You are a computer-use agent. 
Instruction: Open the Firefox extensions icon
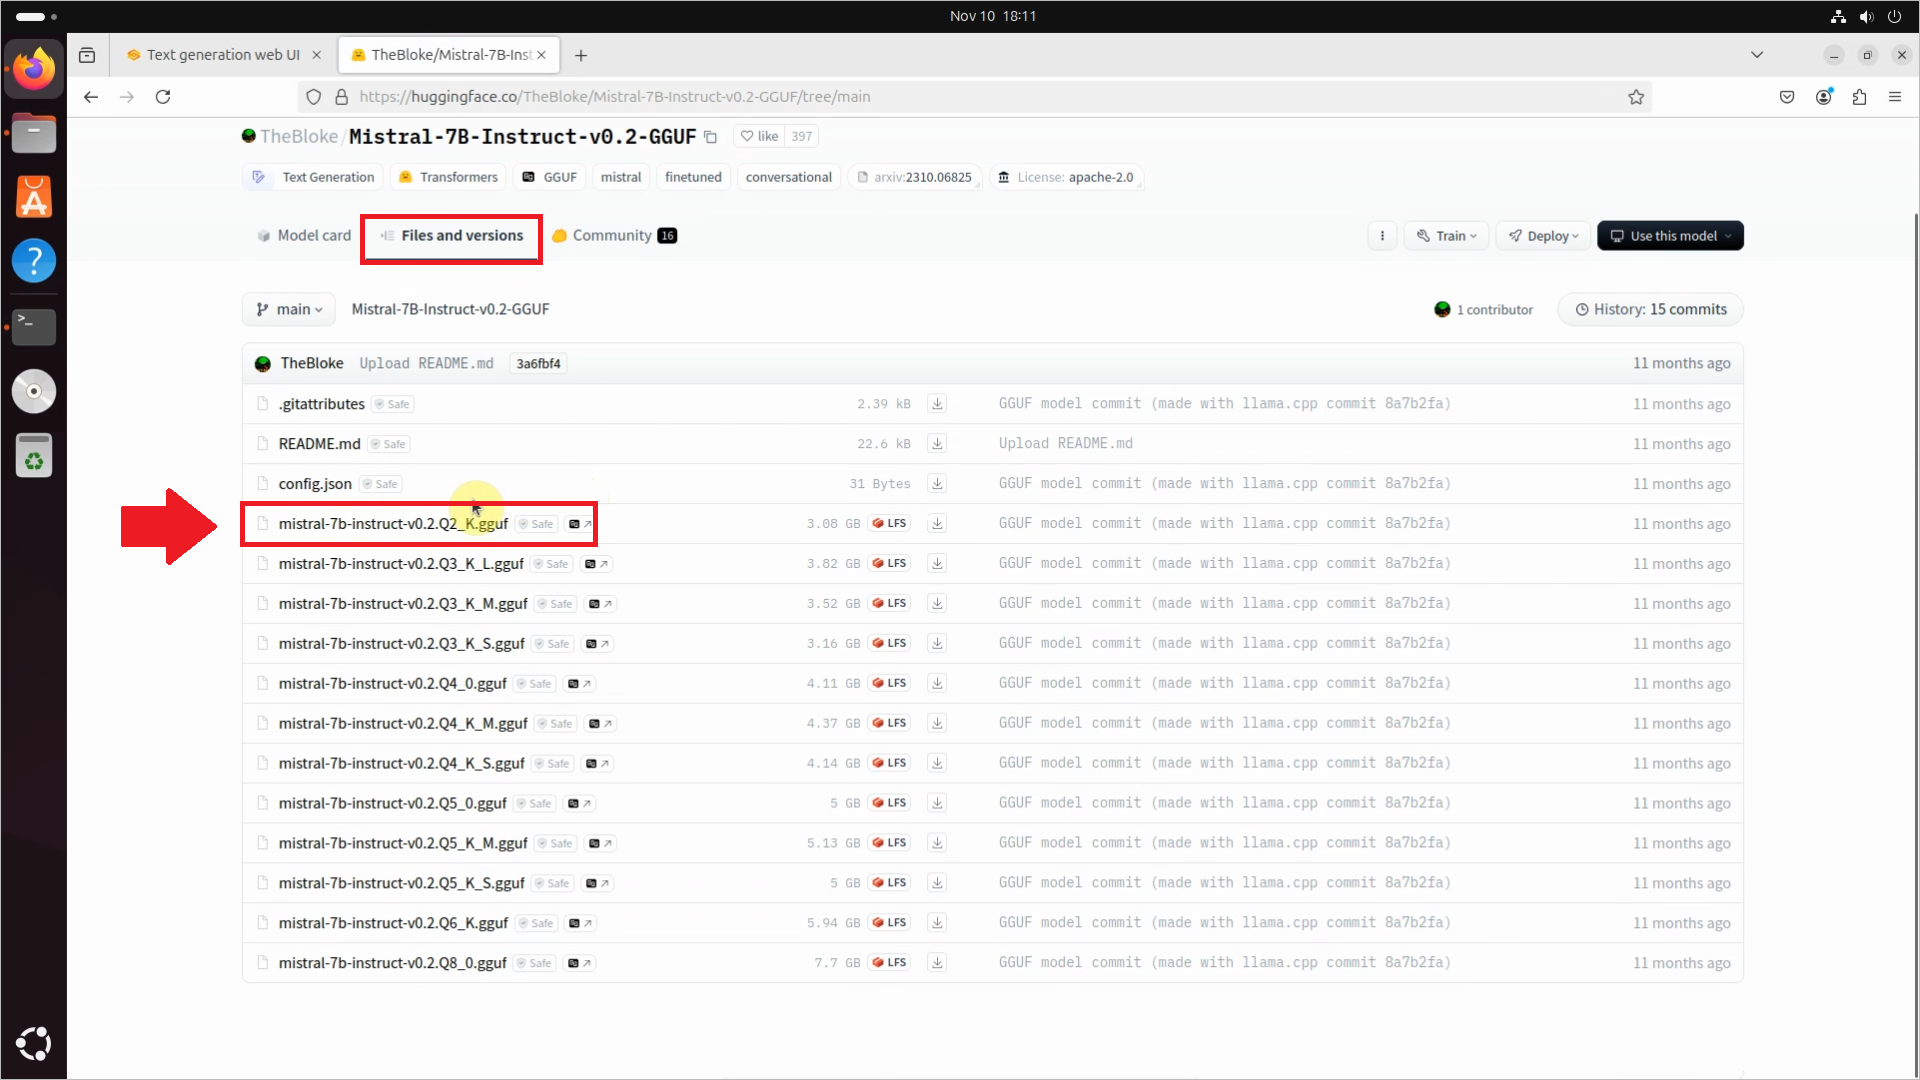tap(1859, 97)
